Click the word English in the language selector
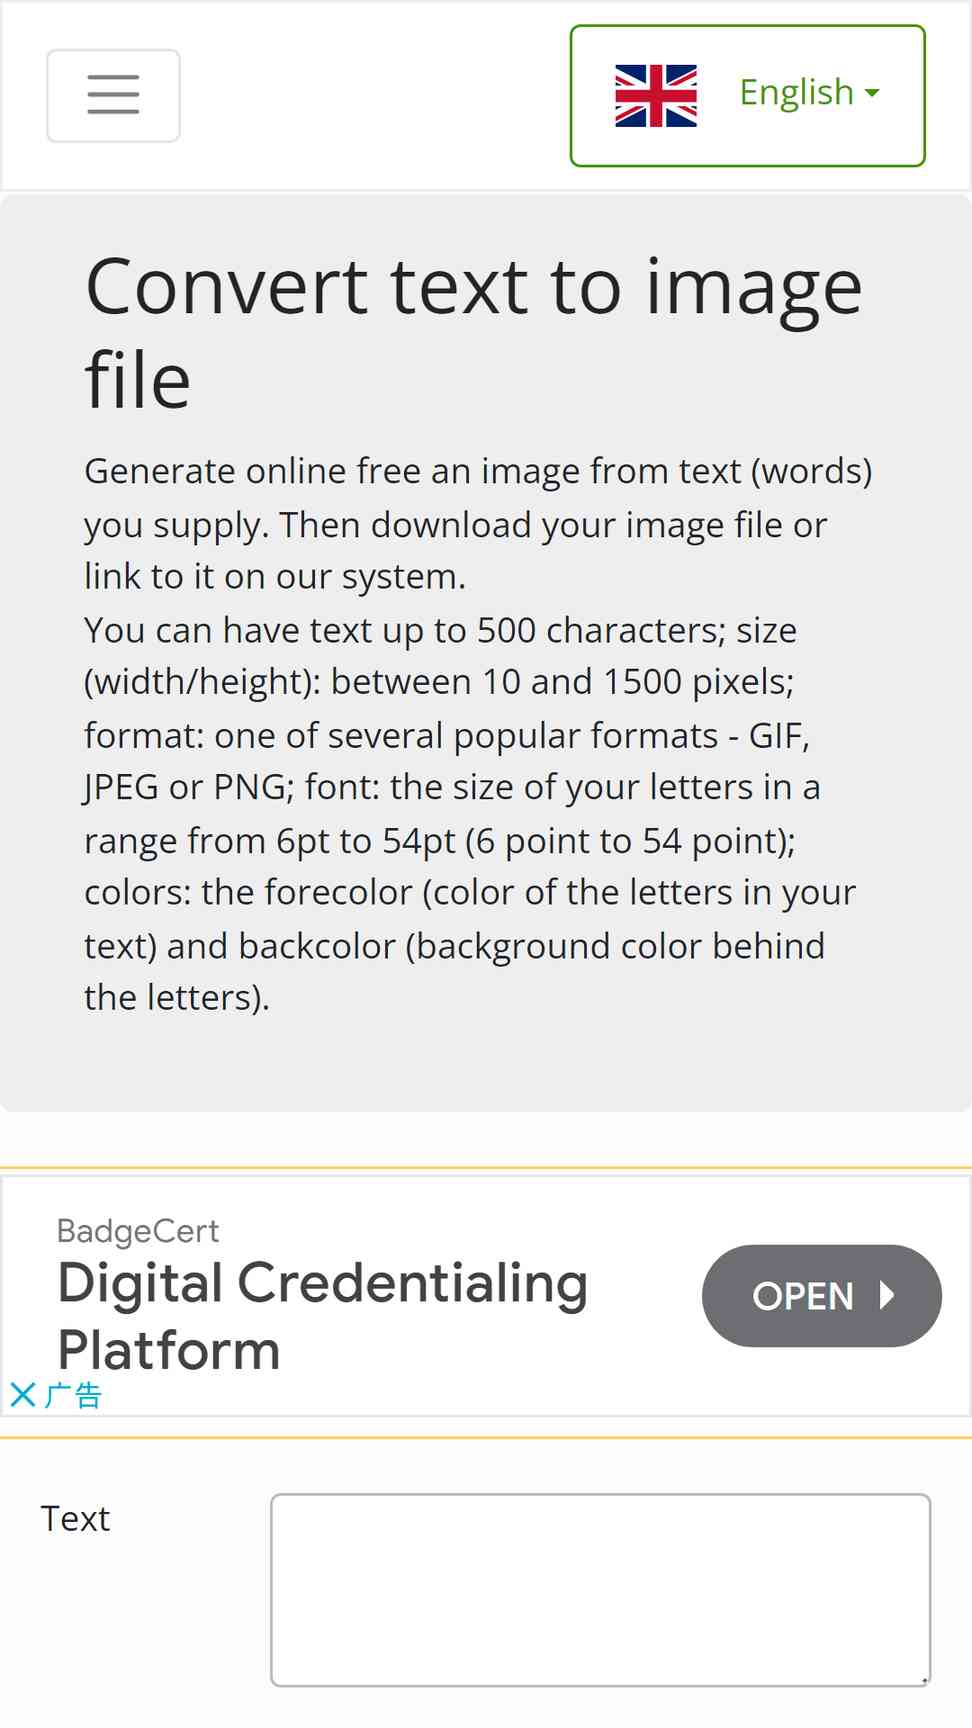Viewport: 972px width, 1728px height. pyautogui.click(x=796, y=92)
